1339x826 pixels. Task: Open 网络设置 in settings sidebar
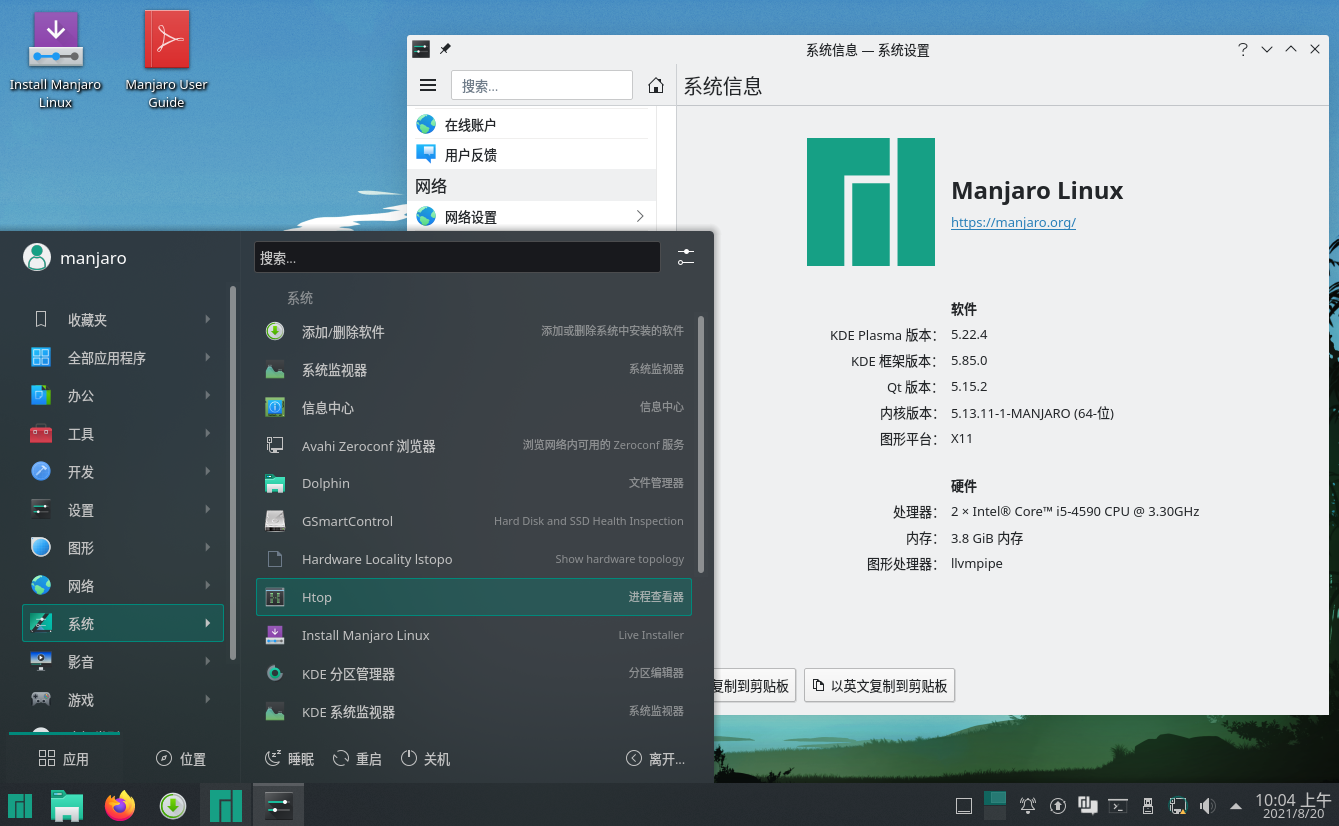531,216
